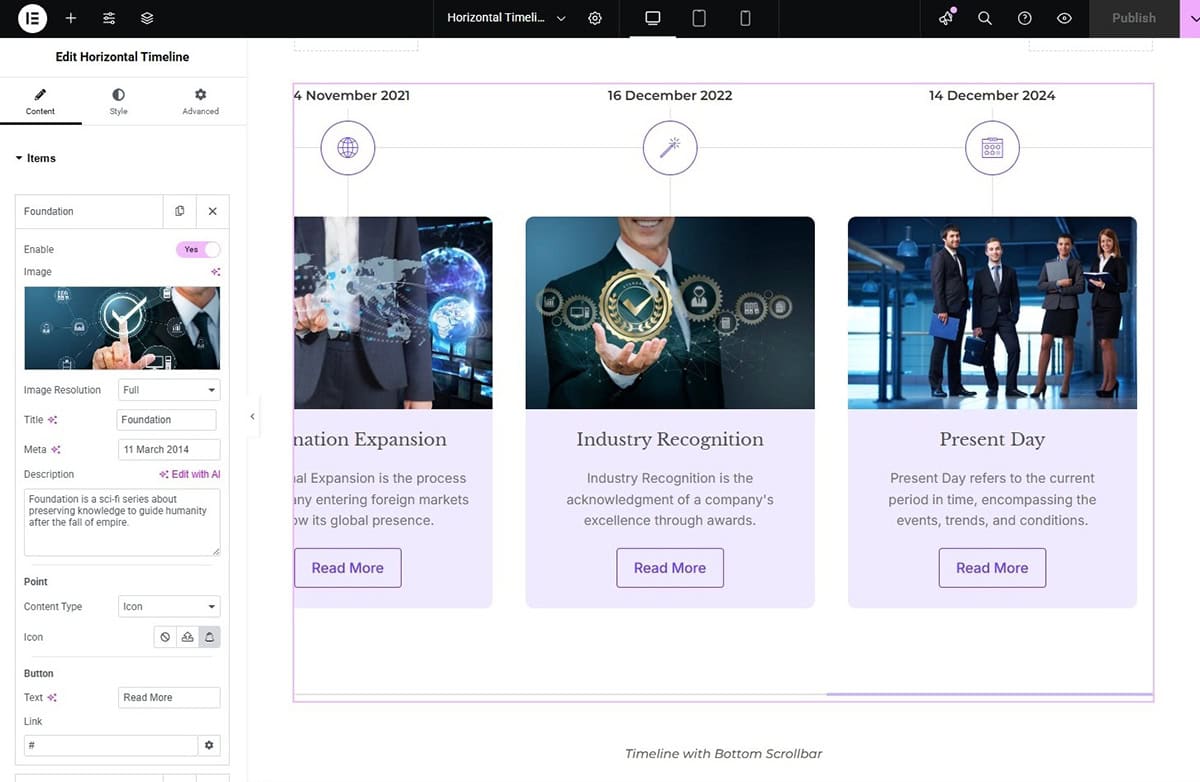Click the globe timeline point icon

(347, 148)
